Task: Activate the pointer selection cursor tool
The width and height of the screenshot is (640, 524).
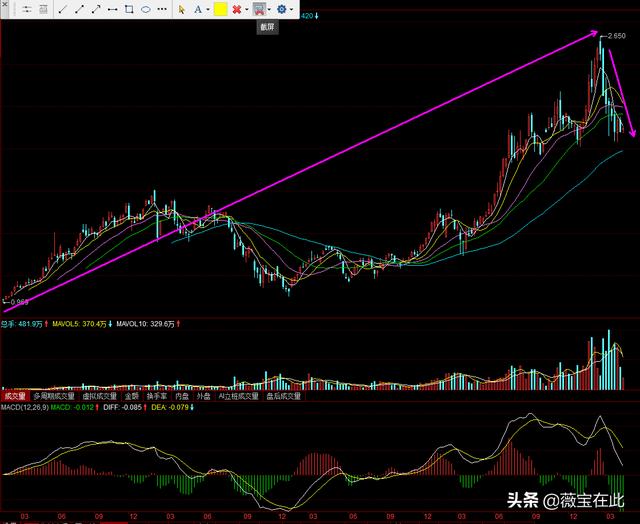Action: pos(182,9)
